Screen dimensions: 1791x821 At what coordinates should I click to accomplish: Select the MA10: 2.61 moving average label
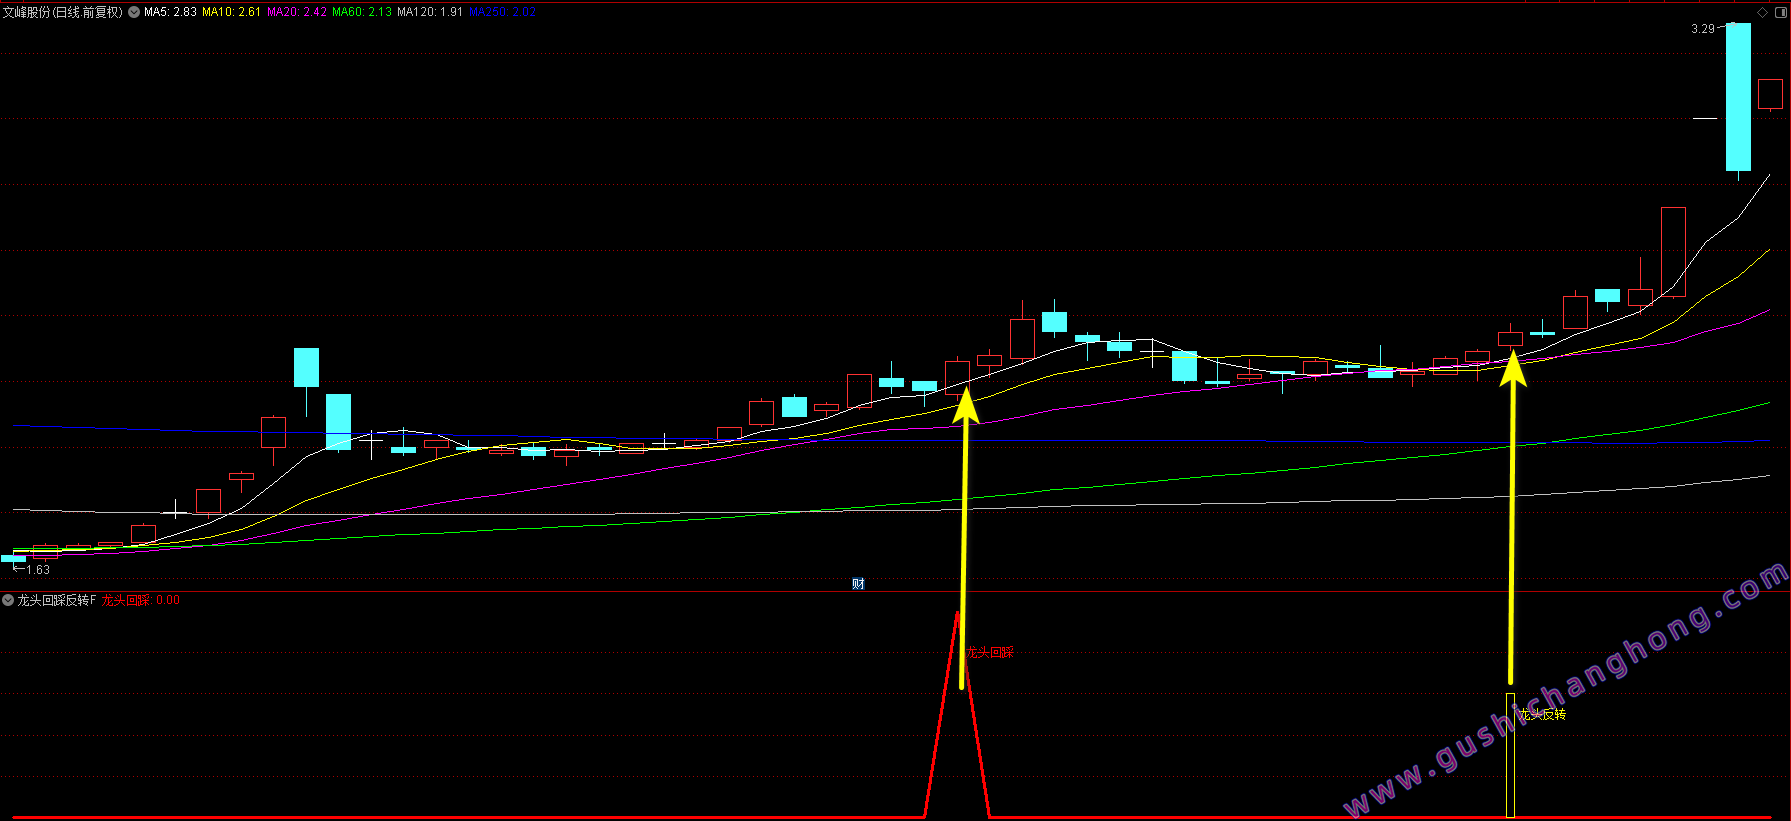tap(231, 12)
